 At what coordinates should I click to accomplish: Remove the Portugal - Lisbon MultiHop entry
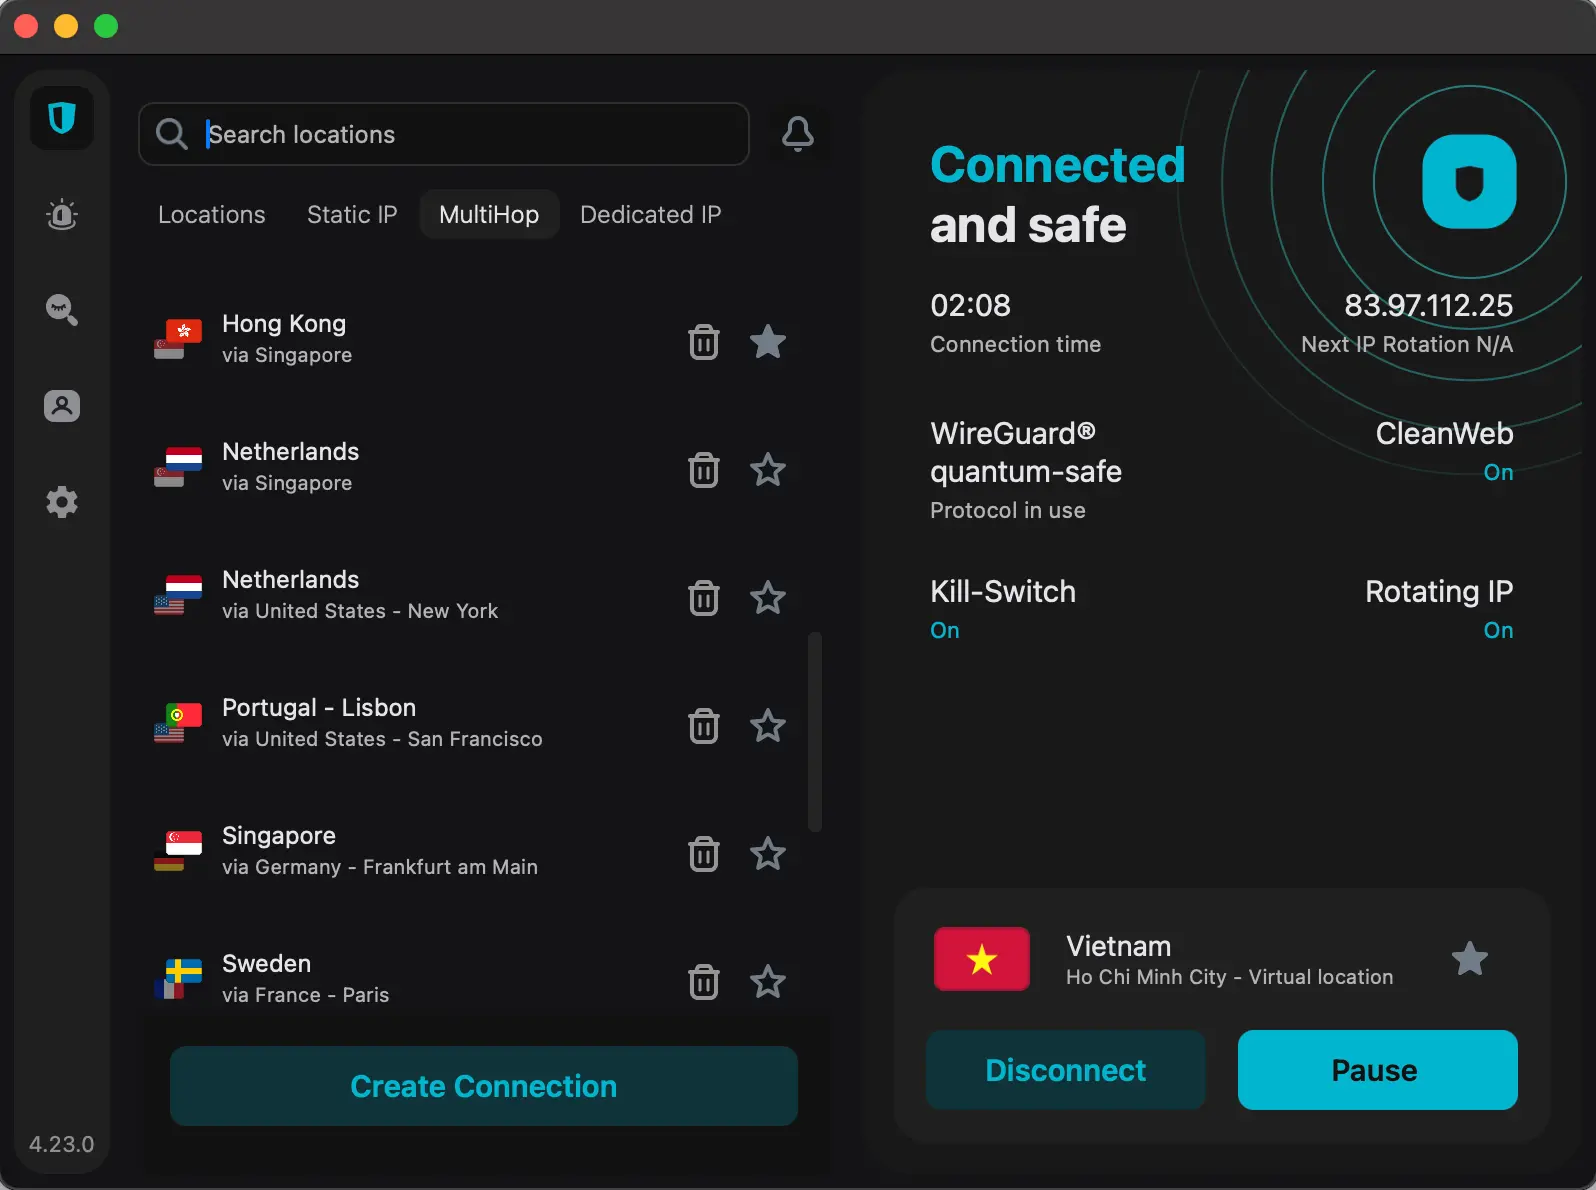(x=704, y=726)
